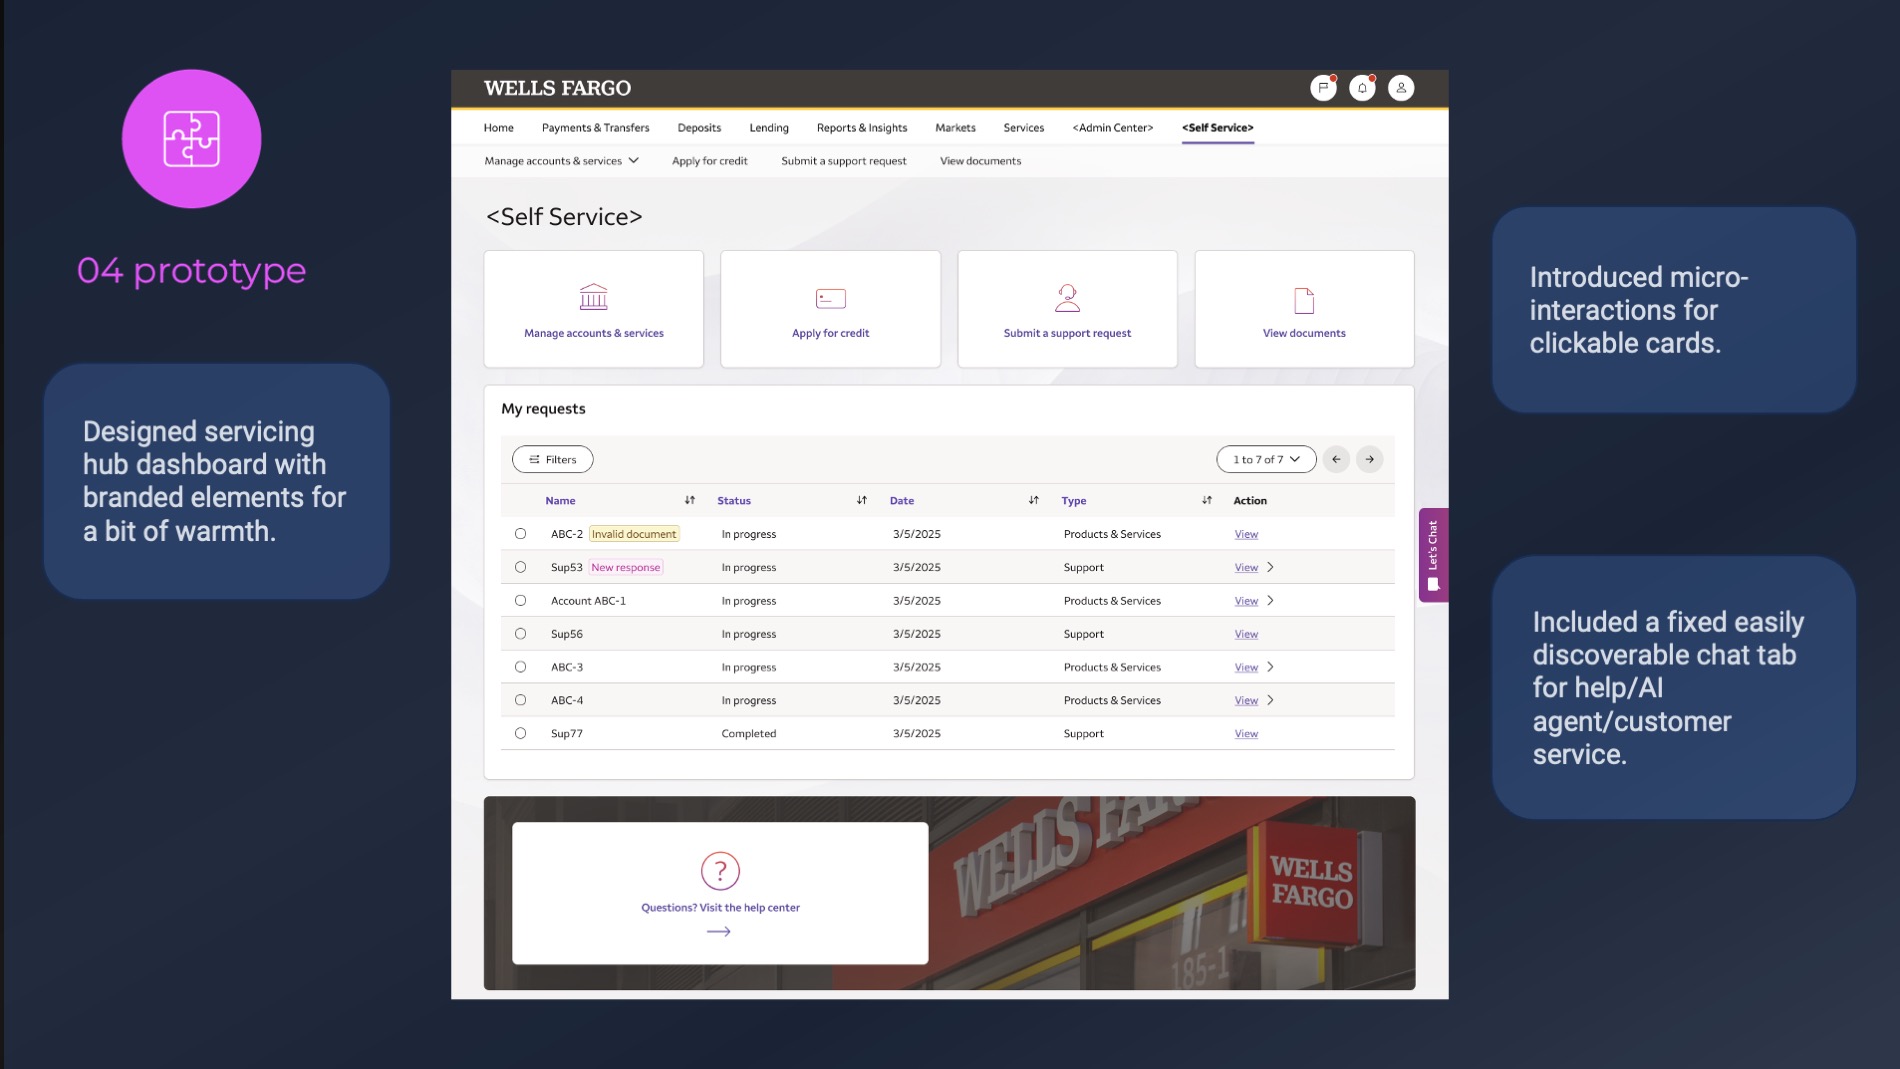1900x1069 pixels.
Task: Select the radio button for ABC-2
Action: 520,534
